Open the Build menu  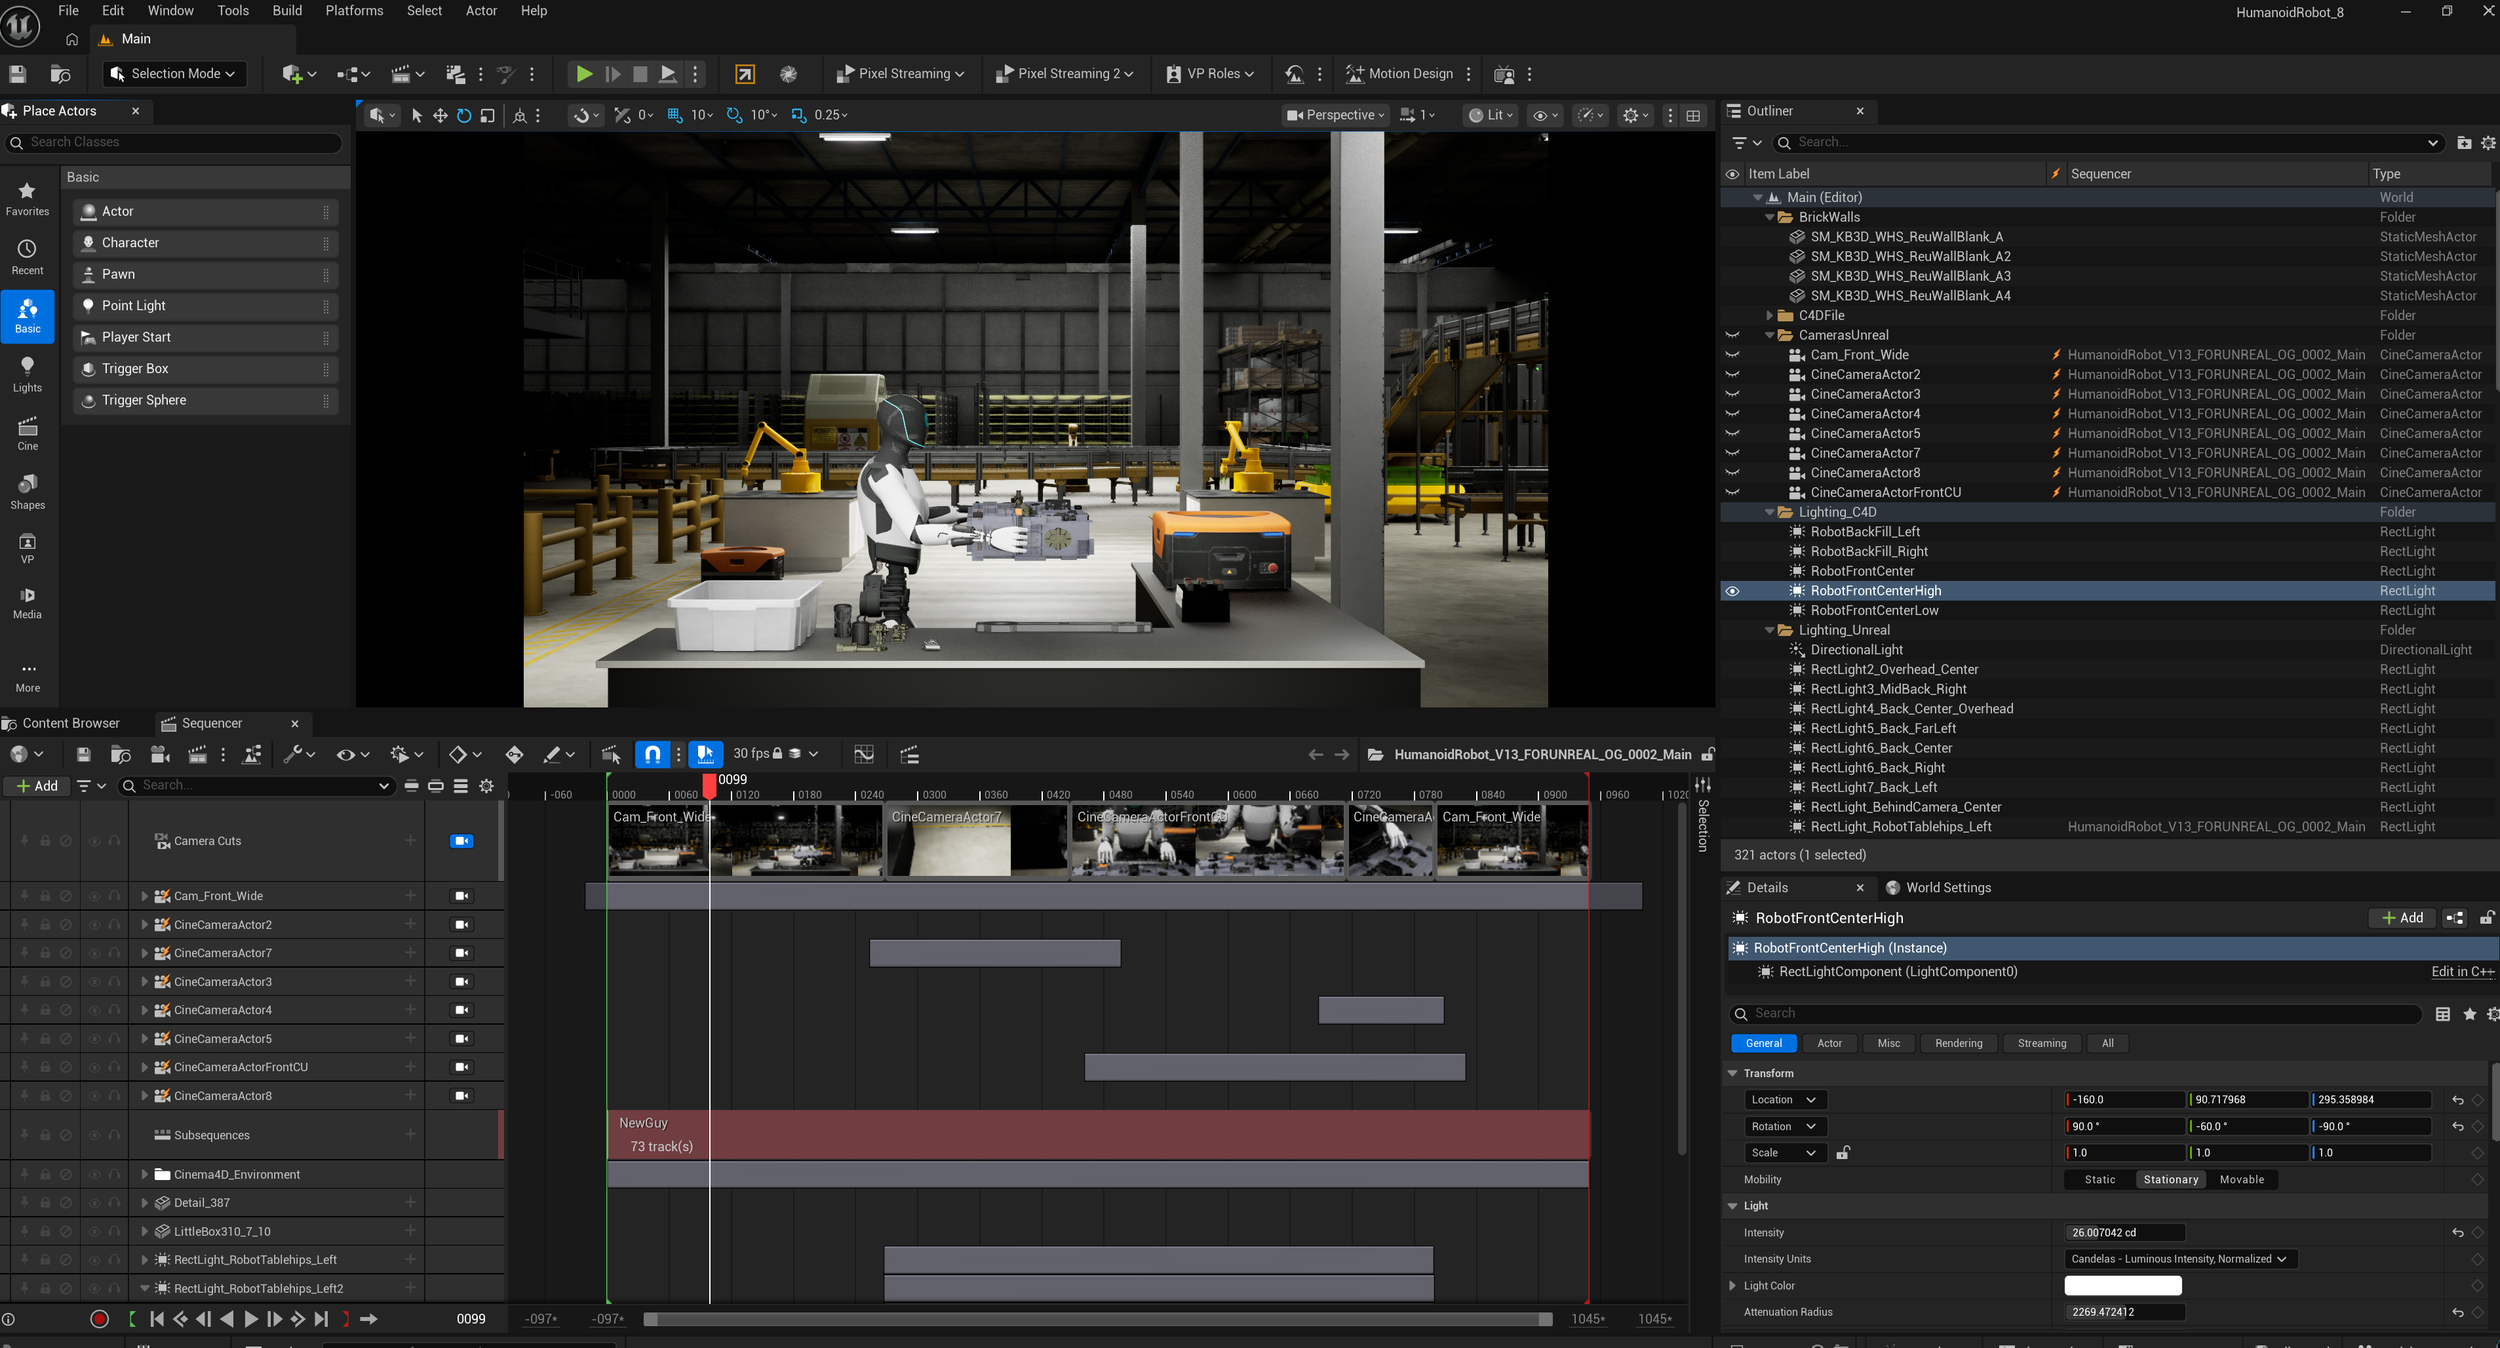(287, 11)
